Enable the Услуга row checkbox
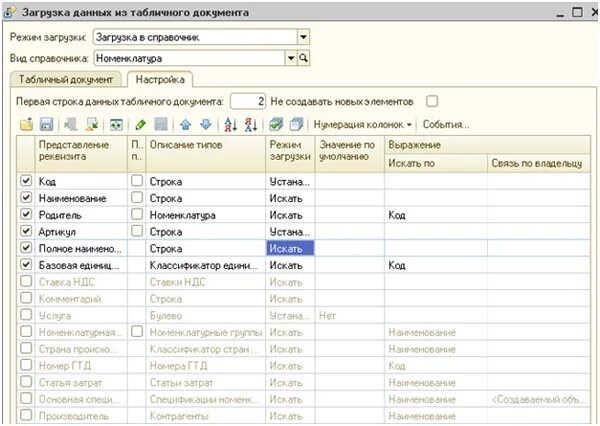600x426 pixels. pyautogui.click(x=26, y=315)
